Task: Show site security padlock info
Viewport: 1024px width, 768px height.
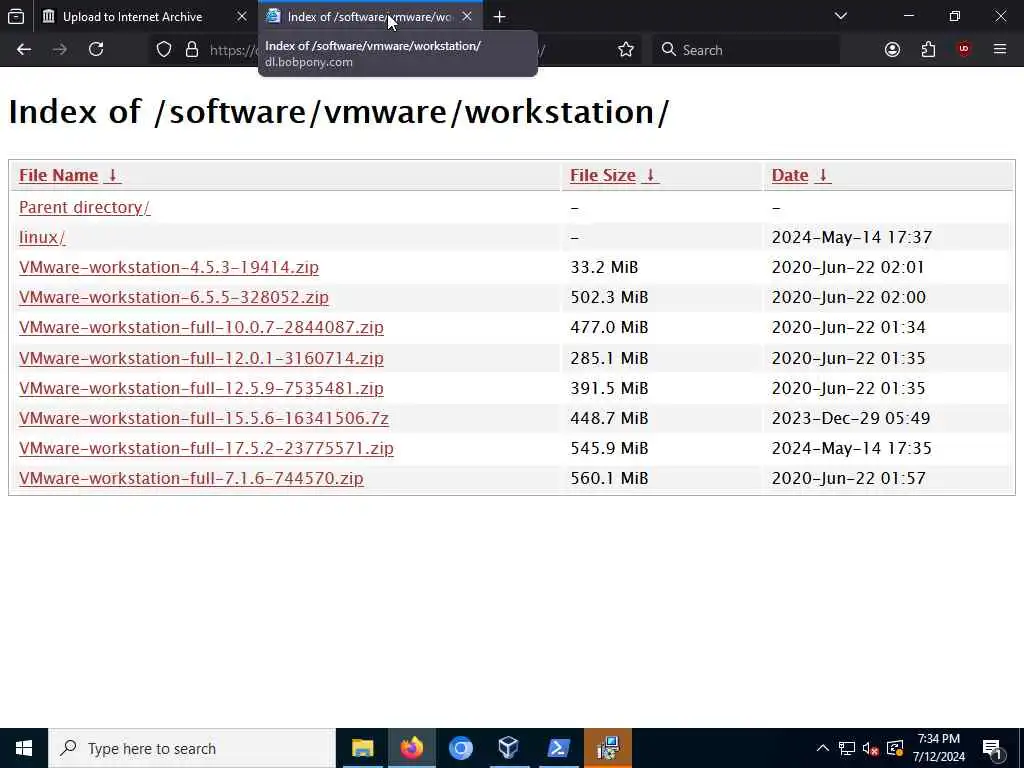Action: (191, 50)
